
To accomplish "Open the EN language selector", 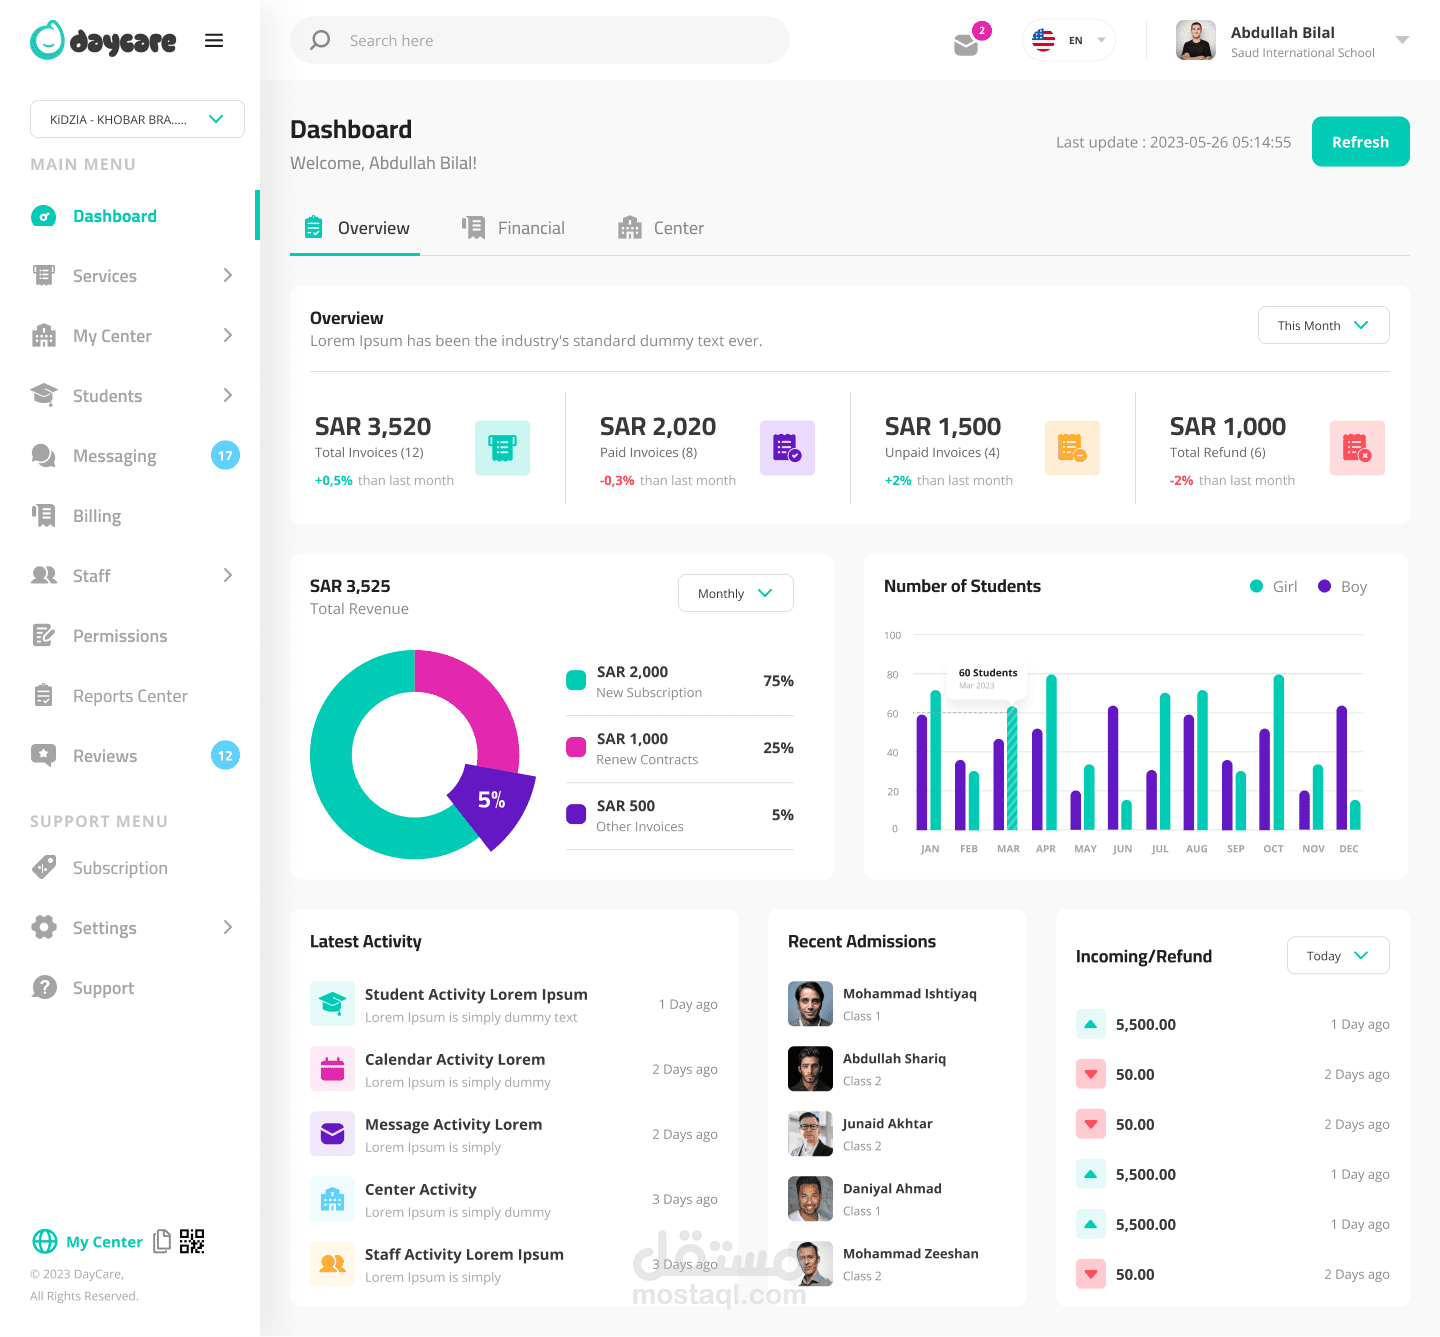I will [x=1068, y=41].
